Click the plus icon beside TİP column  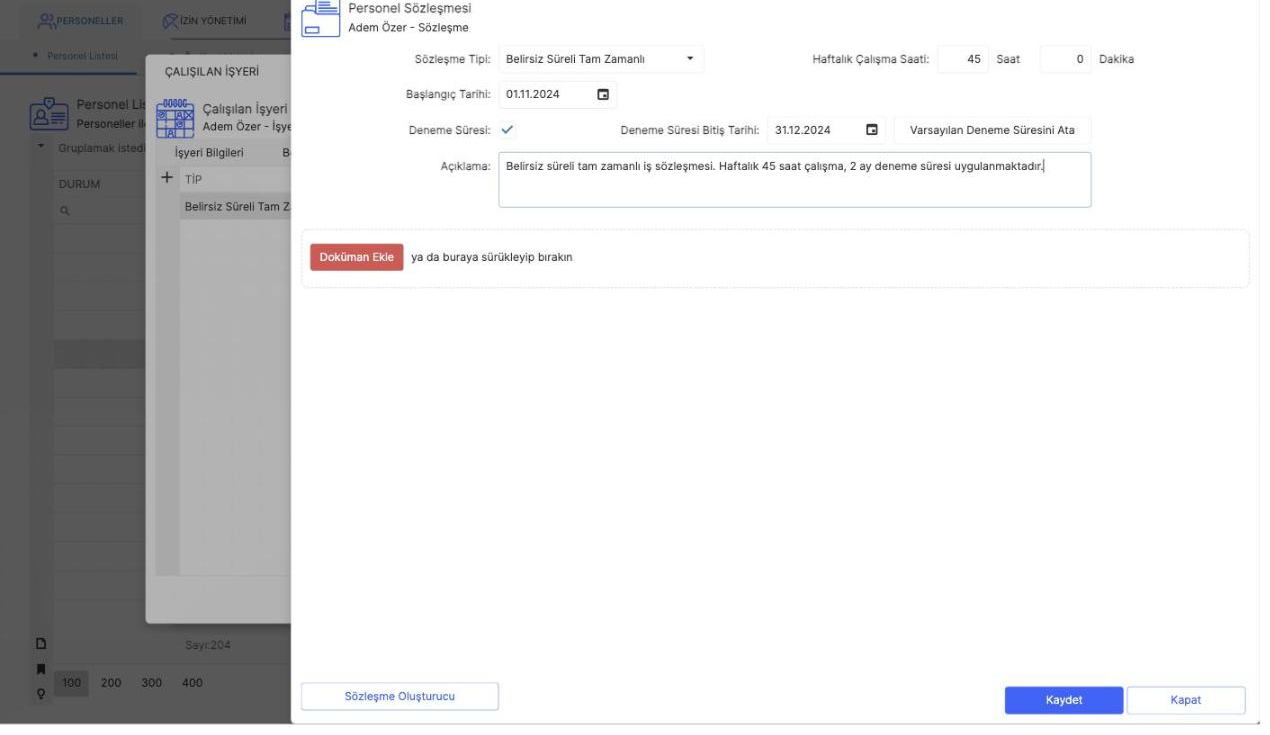(167, 178)
